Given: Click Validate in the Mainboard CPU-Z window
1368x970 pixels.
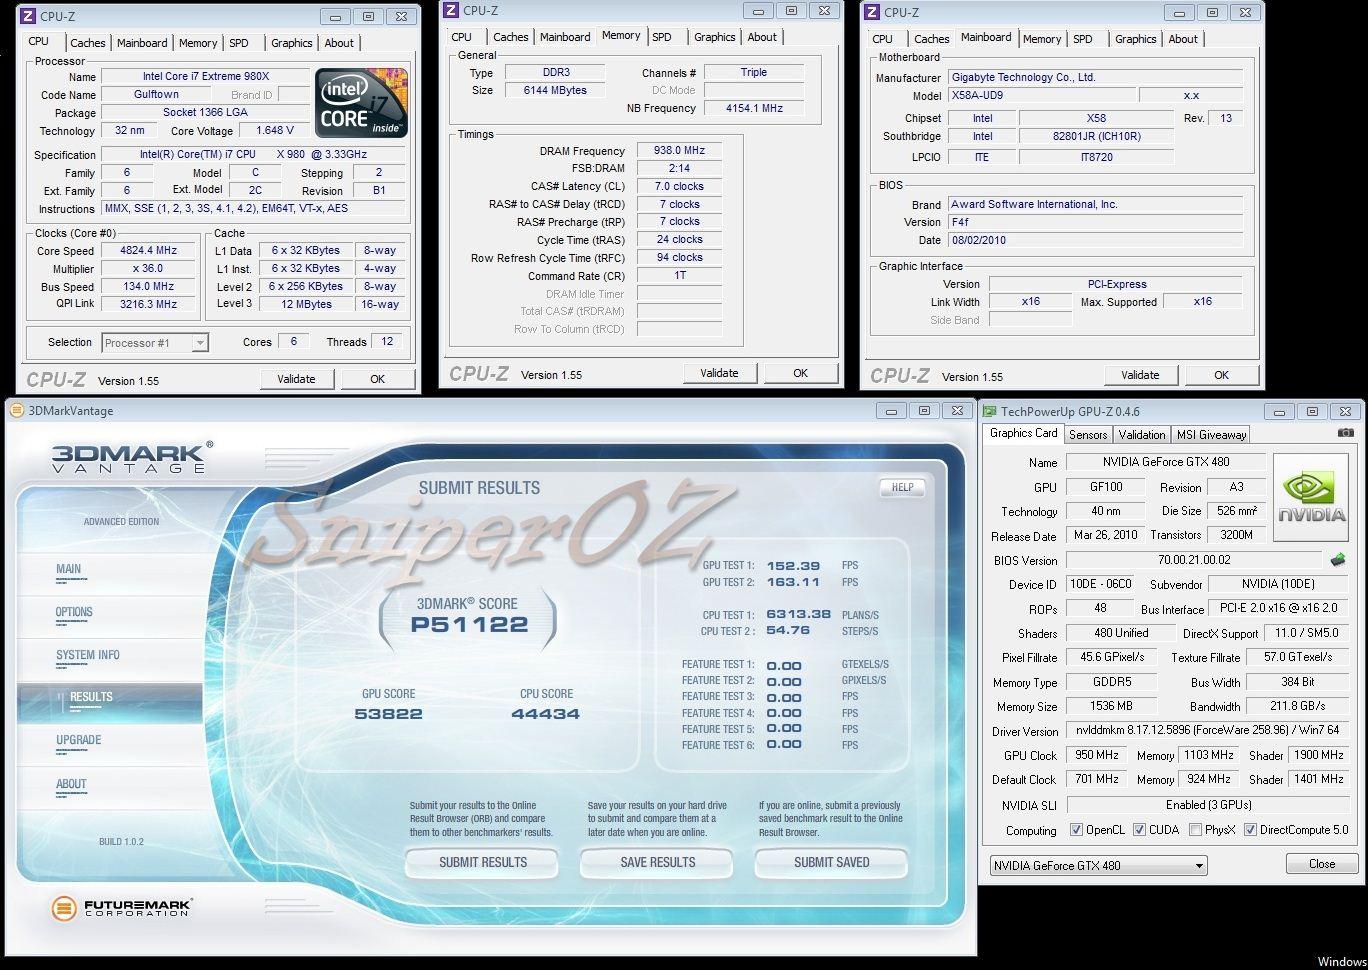Looking at the screenshot, I should click(1140, 375).
